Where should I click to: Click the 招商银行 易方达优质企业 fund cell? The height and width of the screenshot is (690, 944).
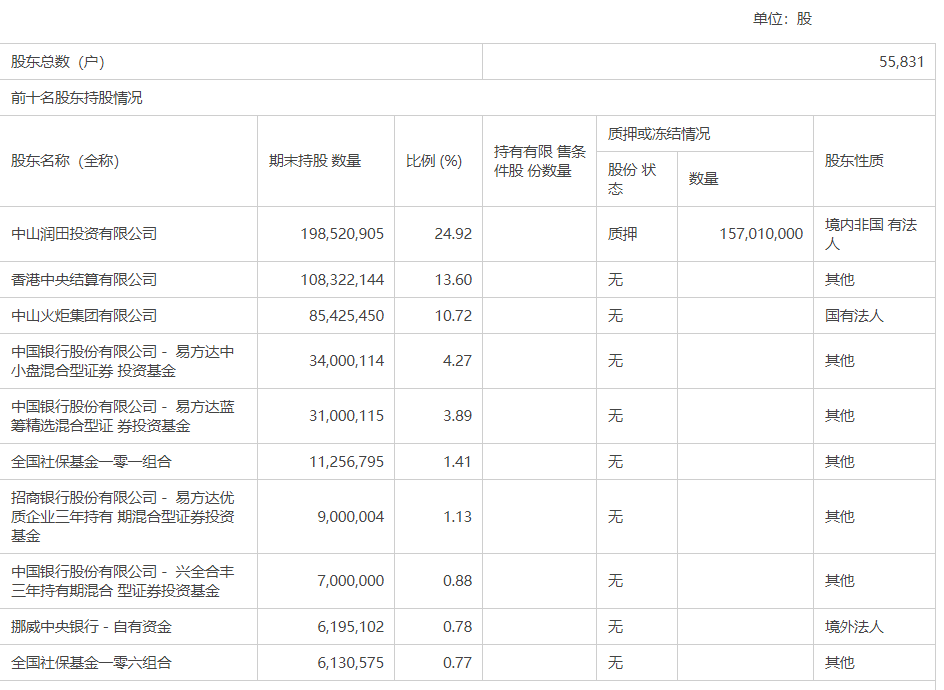tap(123, 517)
